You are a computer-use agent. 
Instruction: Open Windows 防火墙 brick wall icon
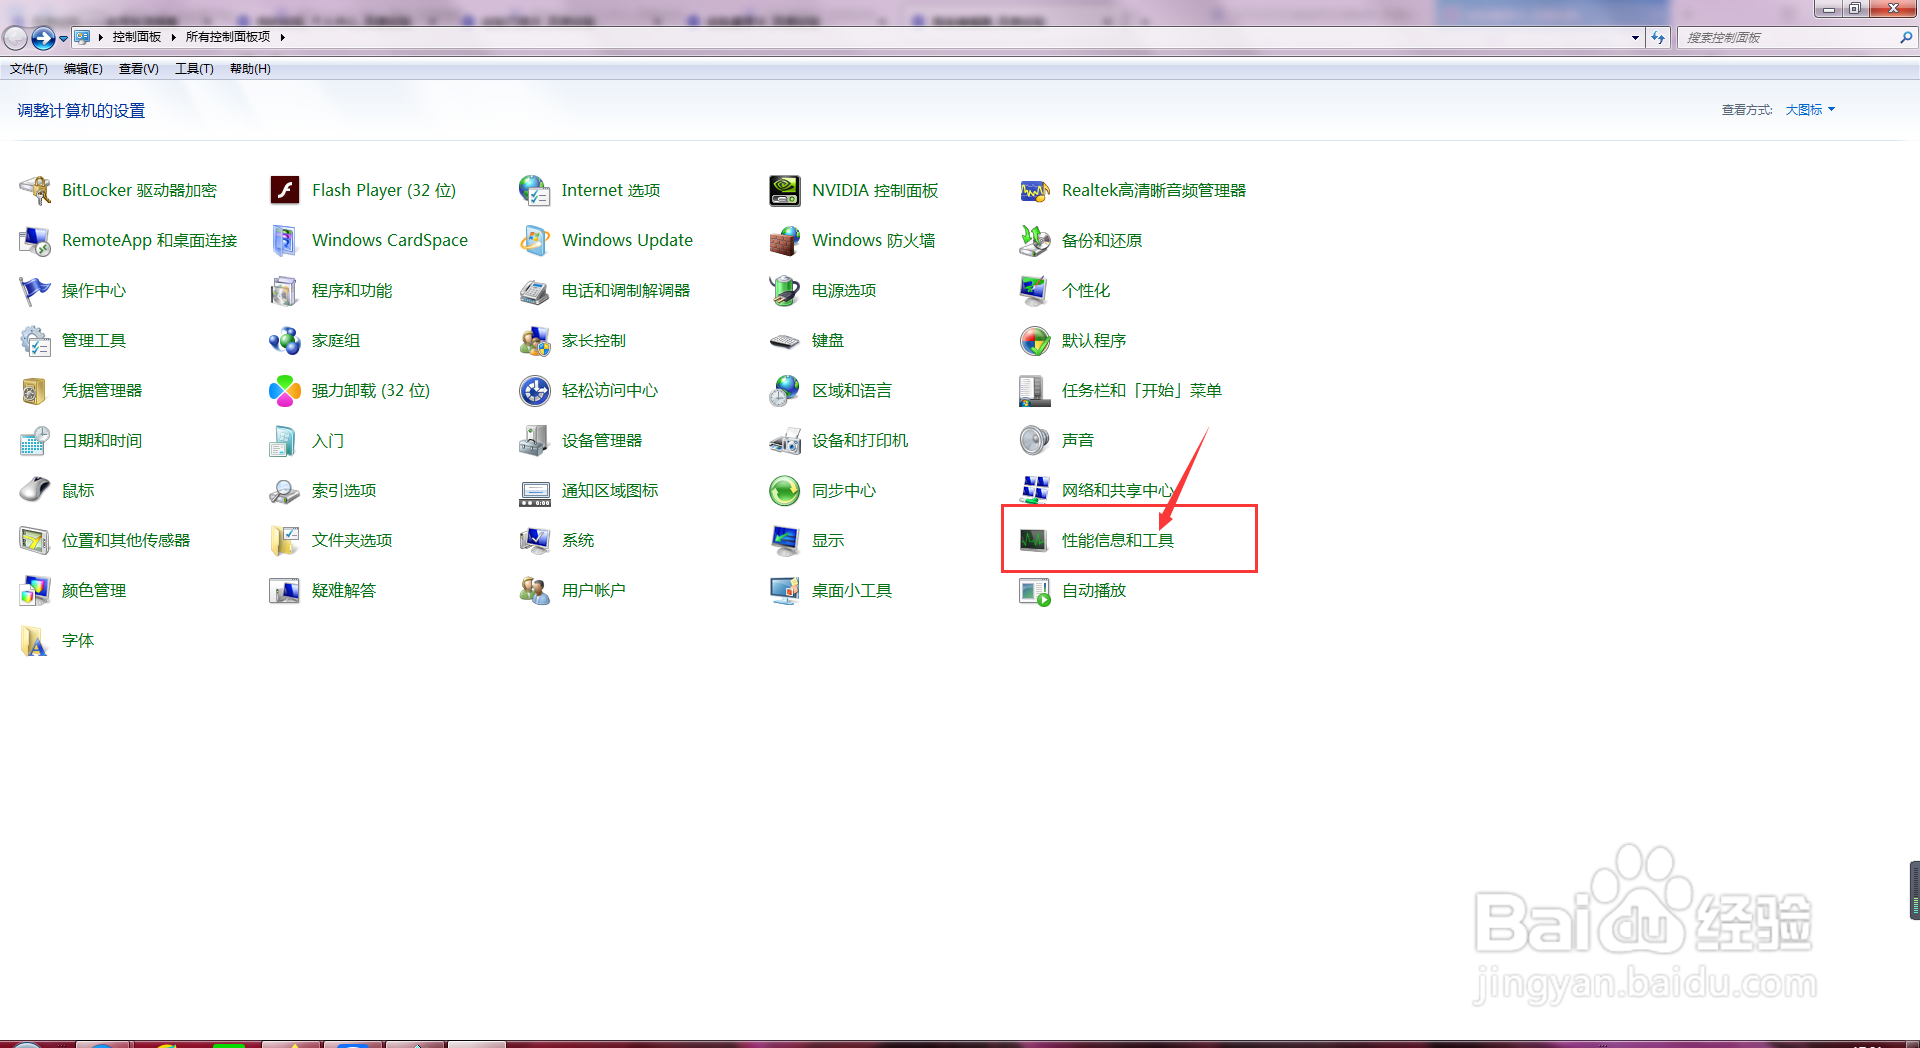click(x=785, y=240)
